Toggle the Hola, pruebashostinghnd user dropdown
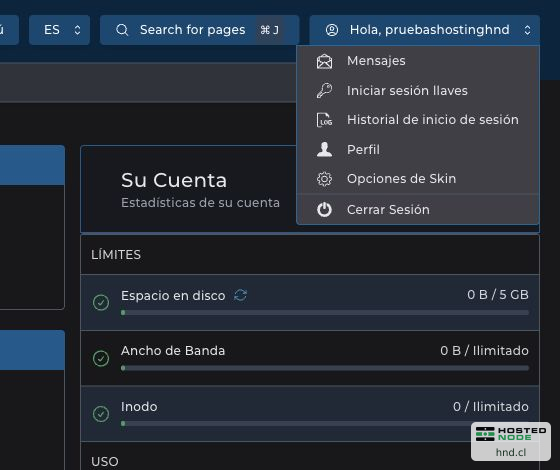560x470 pixels. (x=425, y=30)
